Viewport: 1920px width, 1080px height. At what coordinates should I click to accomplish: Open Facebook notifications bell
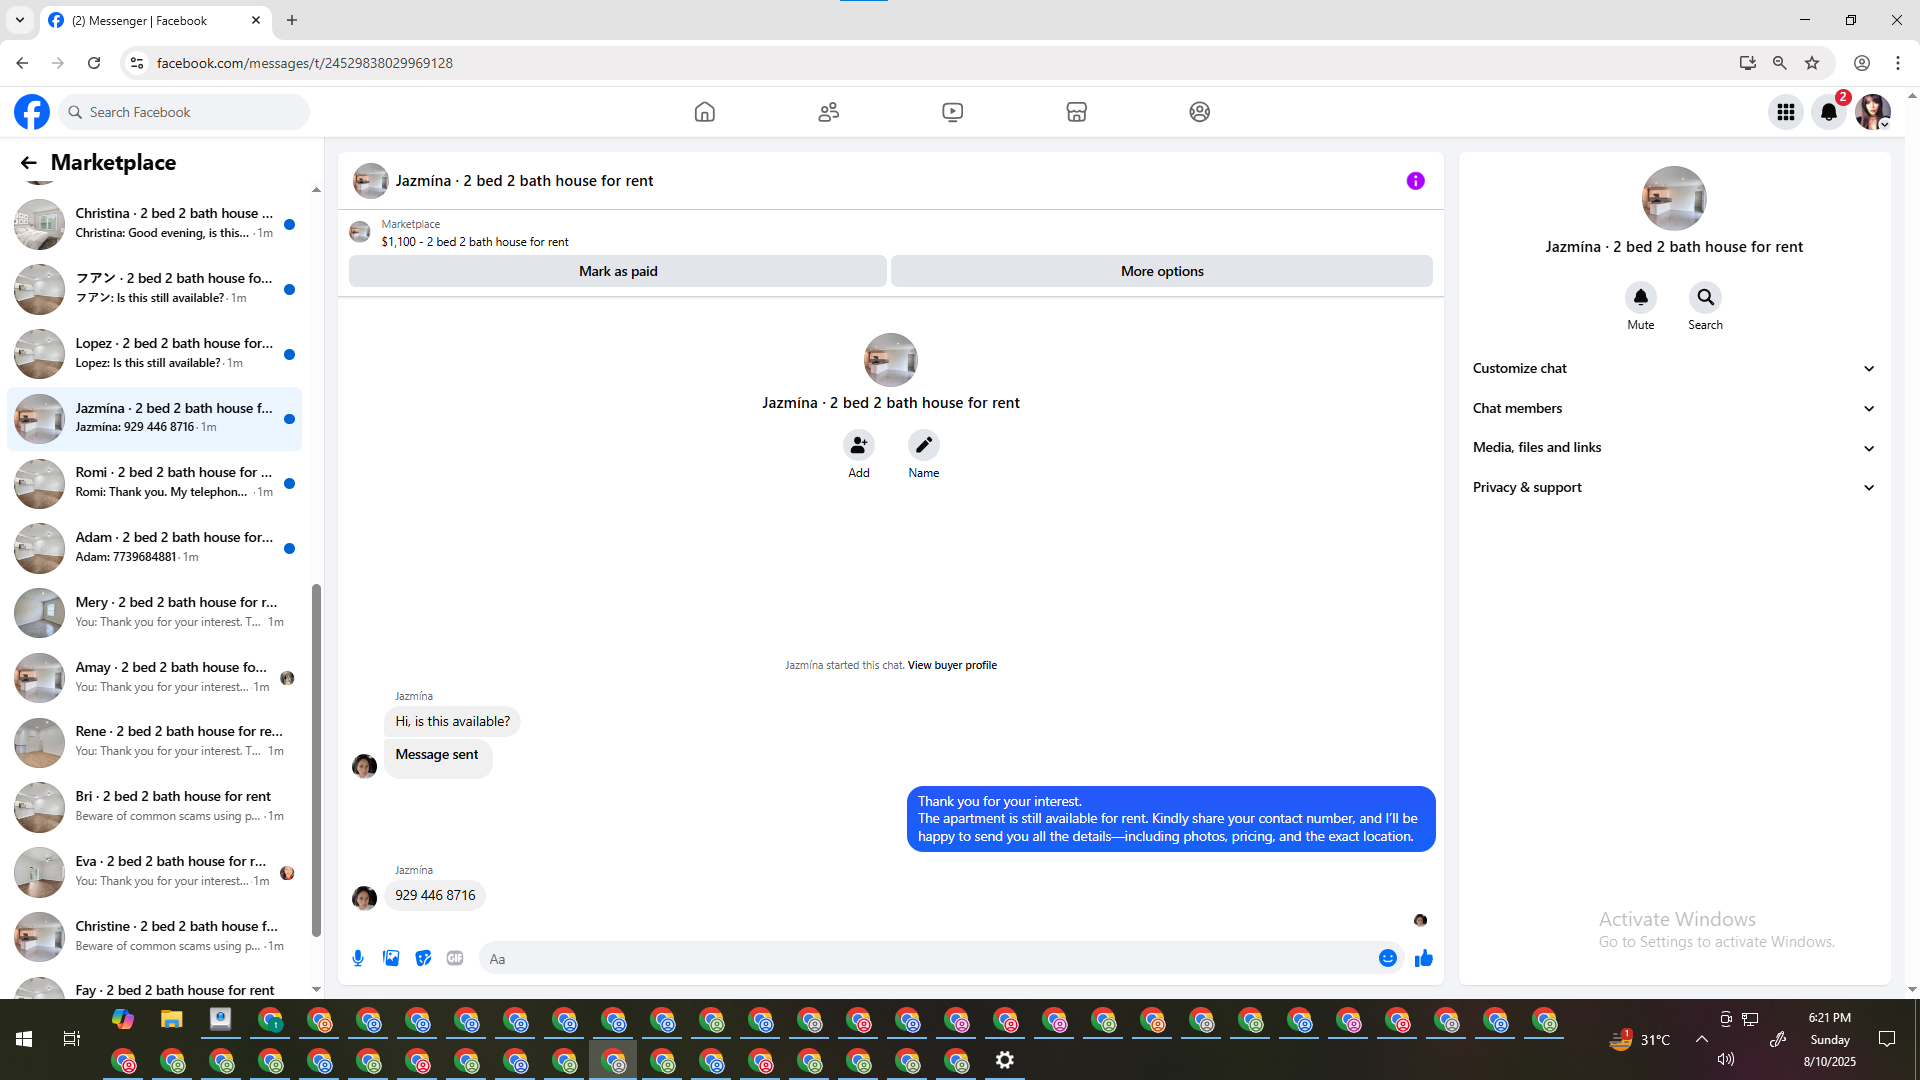tap(1828, 112)
